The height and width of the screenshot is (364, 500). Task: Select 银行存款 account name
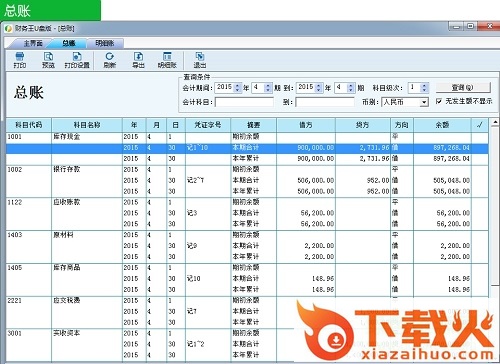tap(67, 169)
